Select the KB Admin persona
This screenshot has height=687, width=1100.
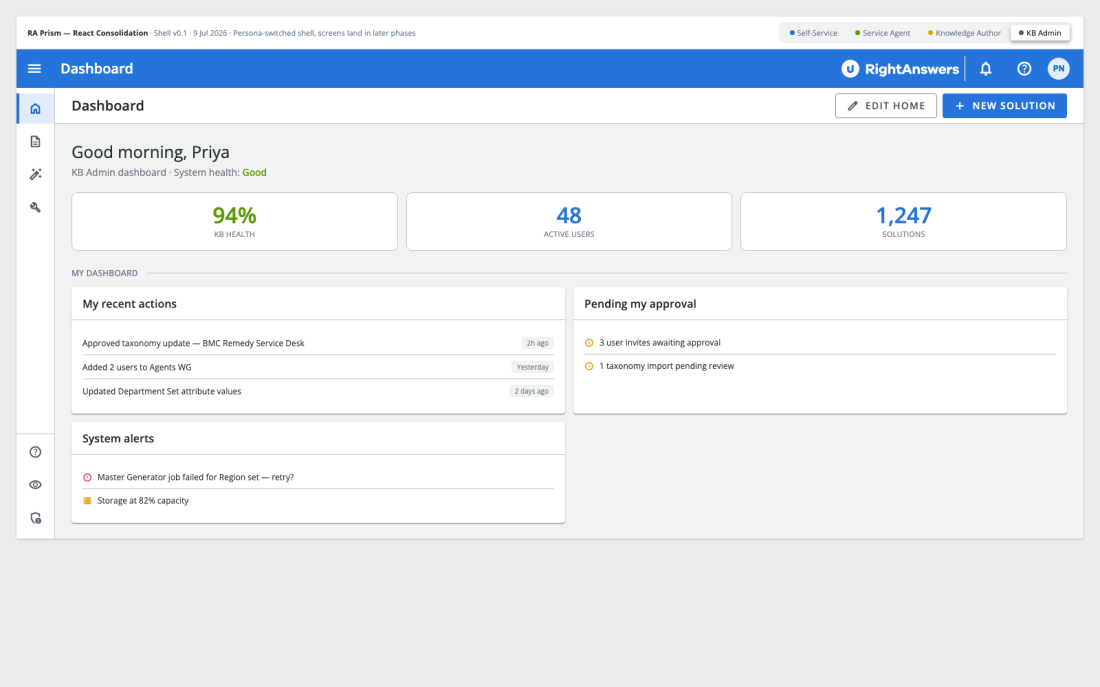(1040, 33)
